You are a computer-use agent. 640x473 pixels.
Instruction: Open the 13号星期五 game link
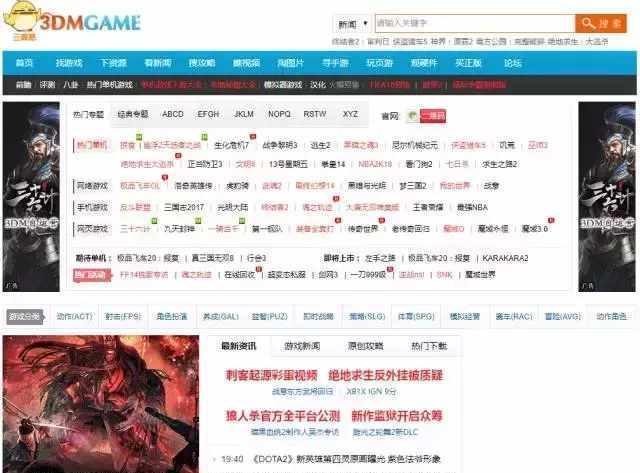(x=288, y=164)
